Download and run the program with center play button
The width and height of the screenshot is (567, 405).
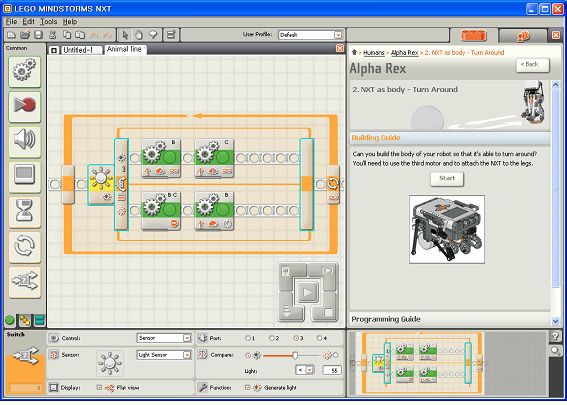[307, 291]
